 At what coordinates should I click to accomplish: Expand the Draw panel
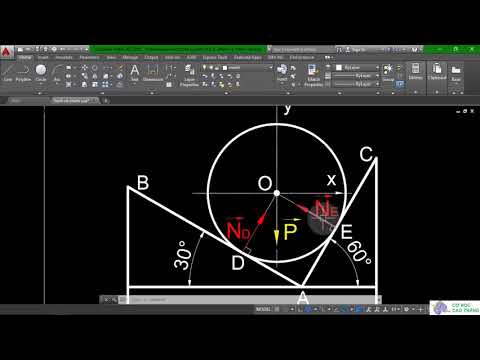point(40,93)
